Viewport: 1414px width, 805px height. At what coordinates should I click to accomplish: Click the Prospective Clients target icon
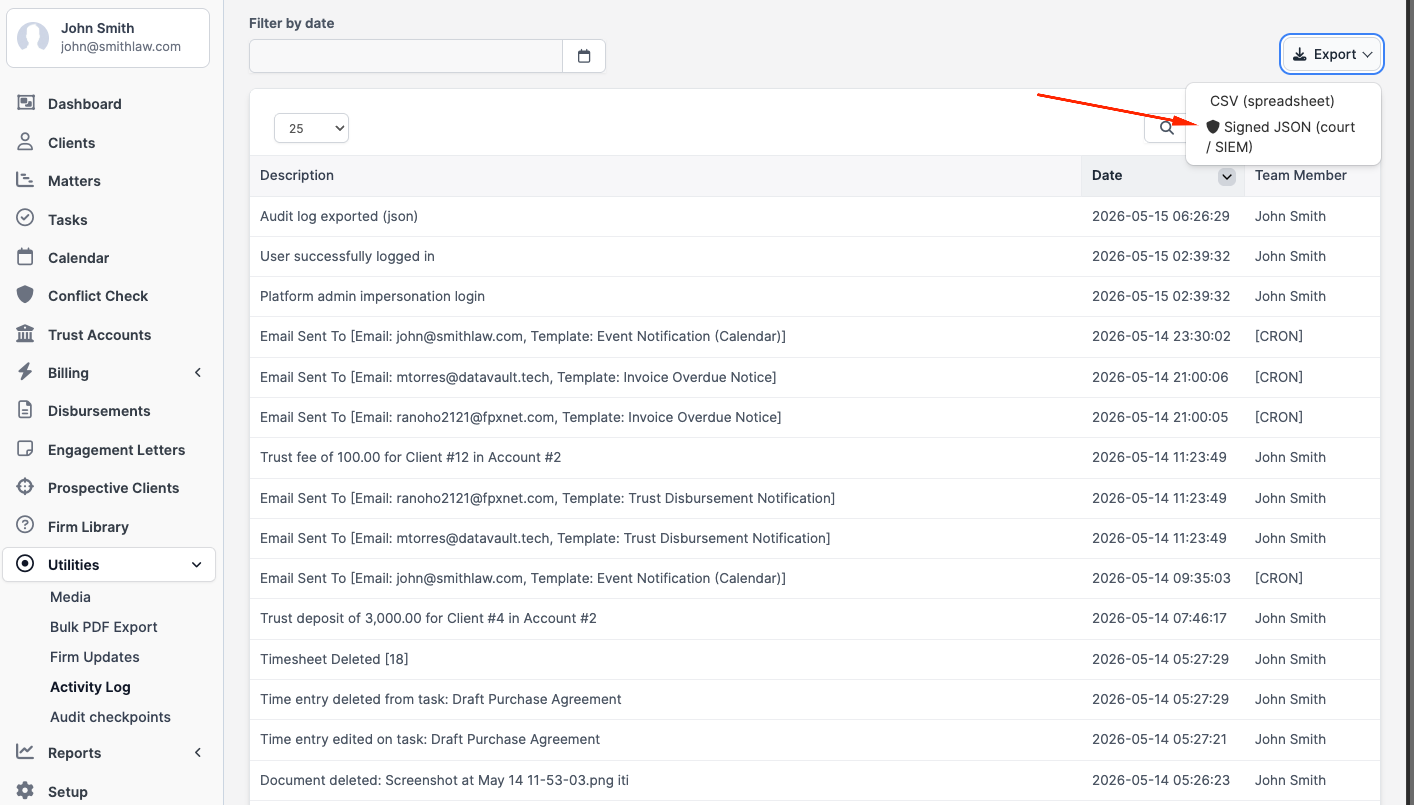tap(26, 487)
